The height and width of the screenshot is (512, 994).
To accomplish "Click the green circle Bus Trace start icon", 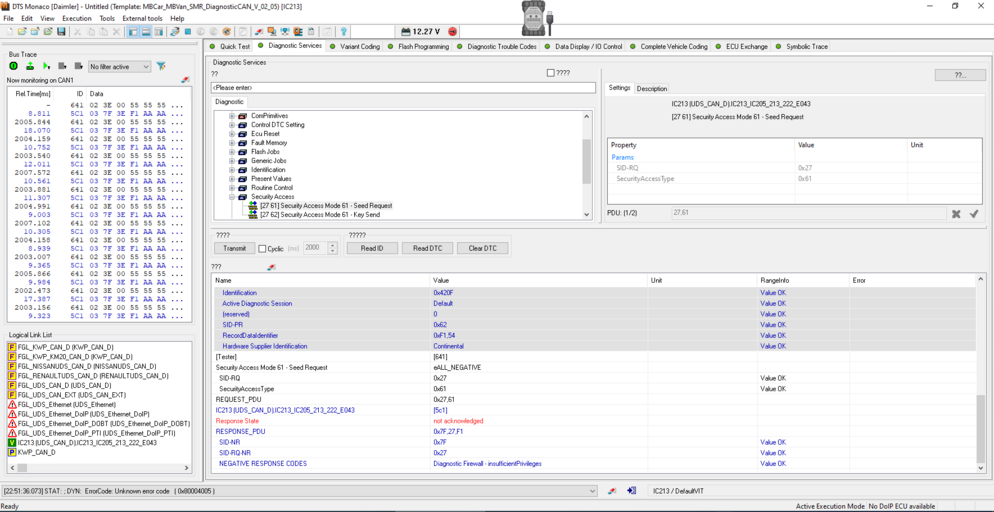I will coord(13,66).
